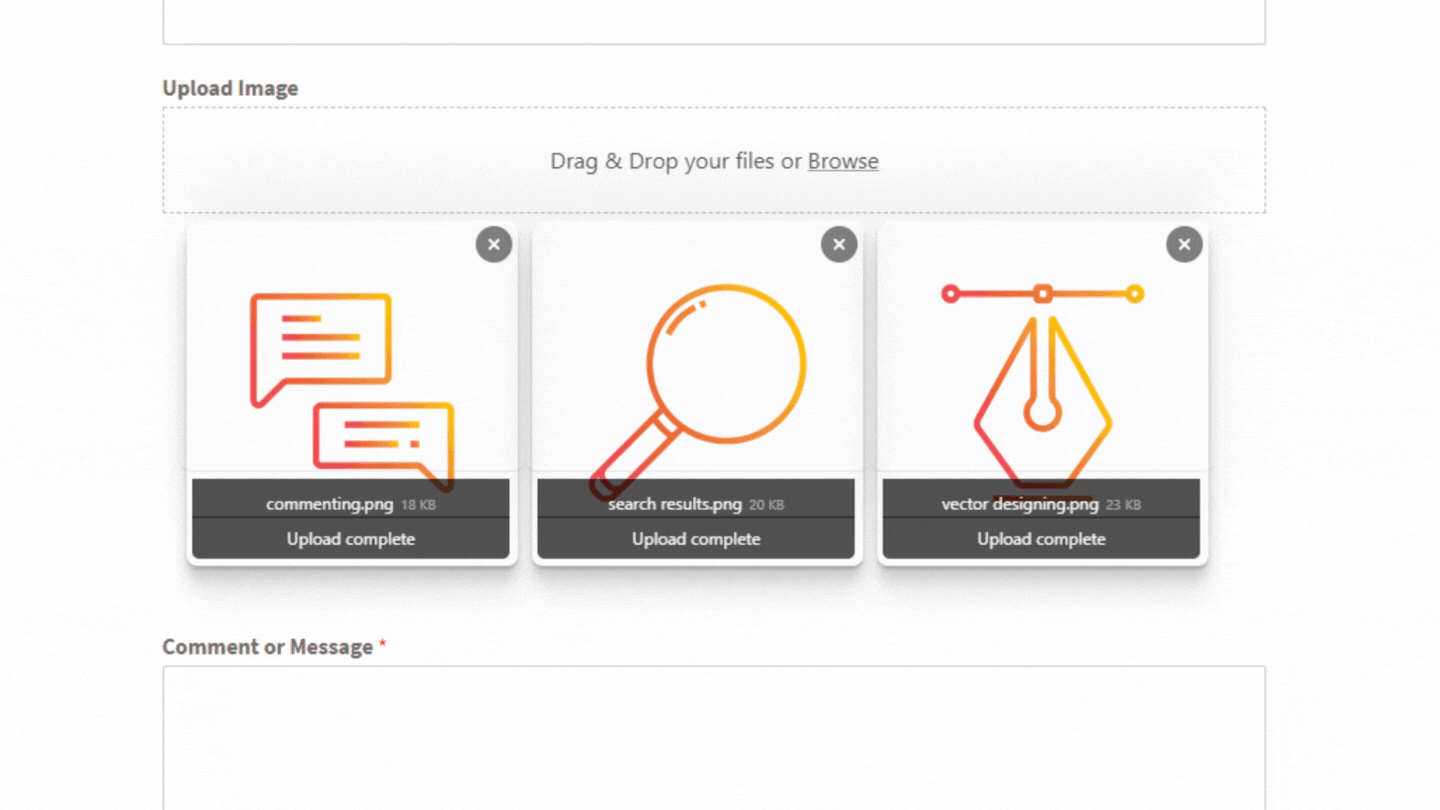Screen dimensions: 1440x810
Task: Click the pen nib vector icon preview
Action: (x=1042, y=392)
